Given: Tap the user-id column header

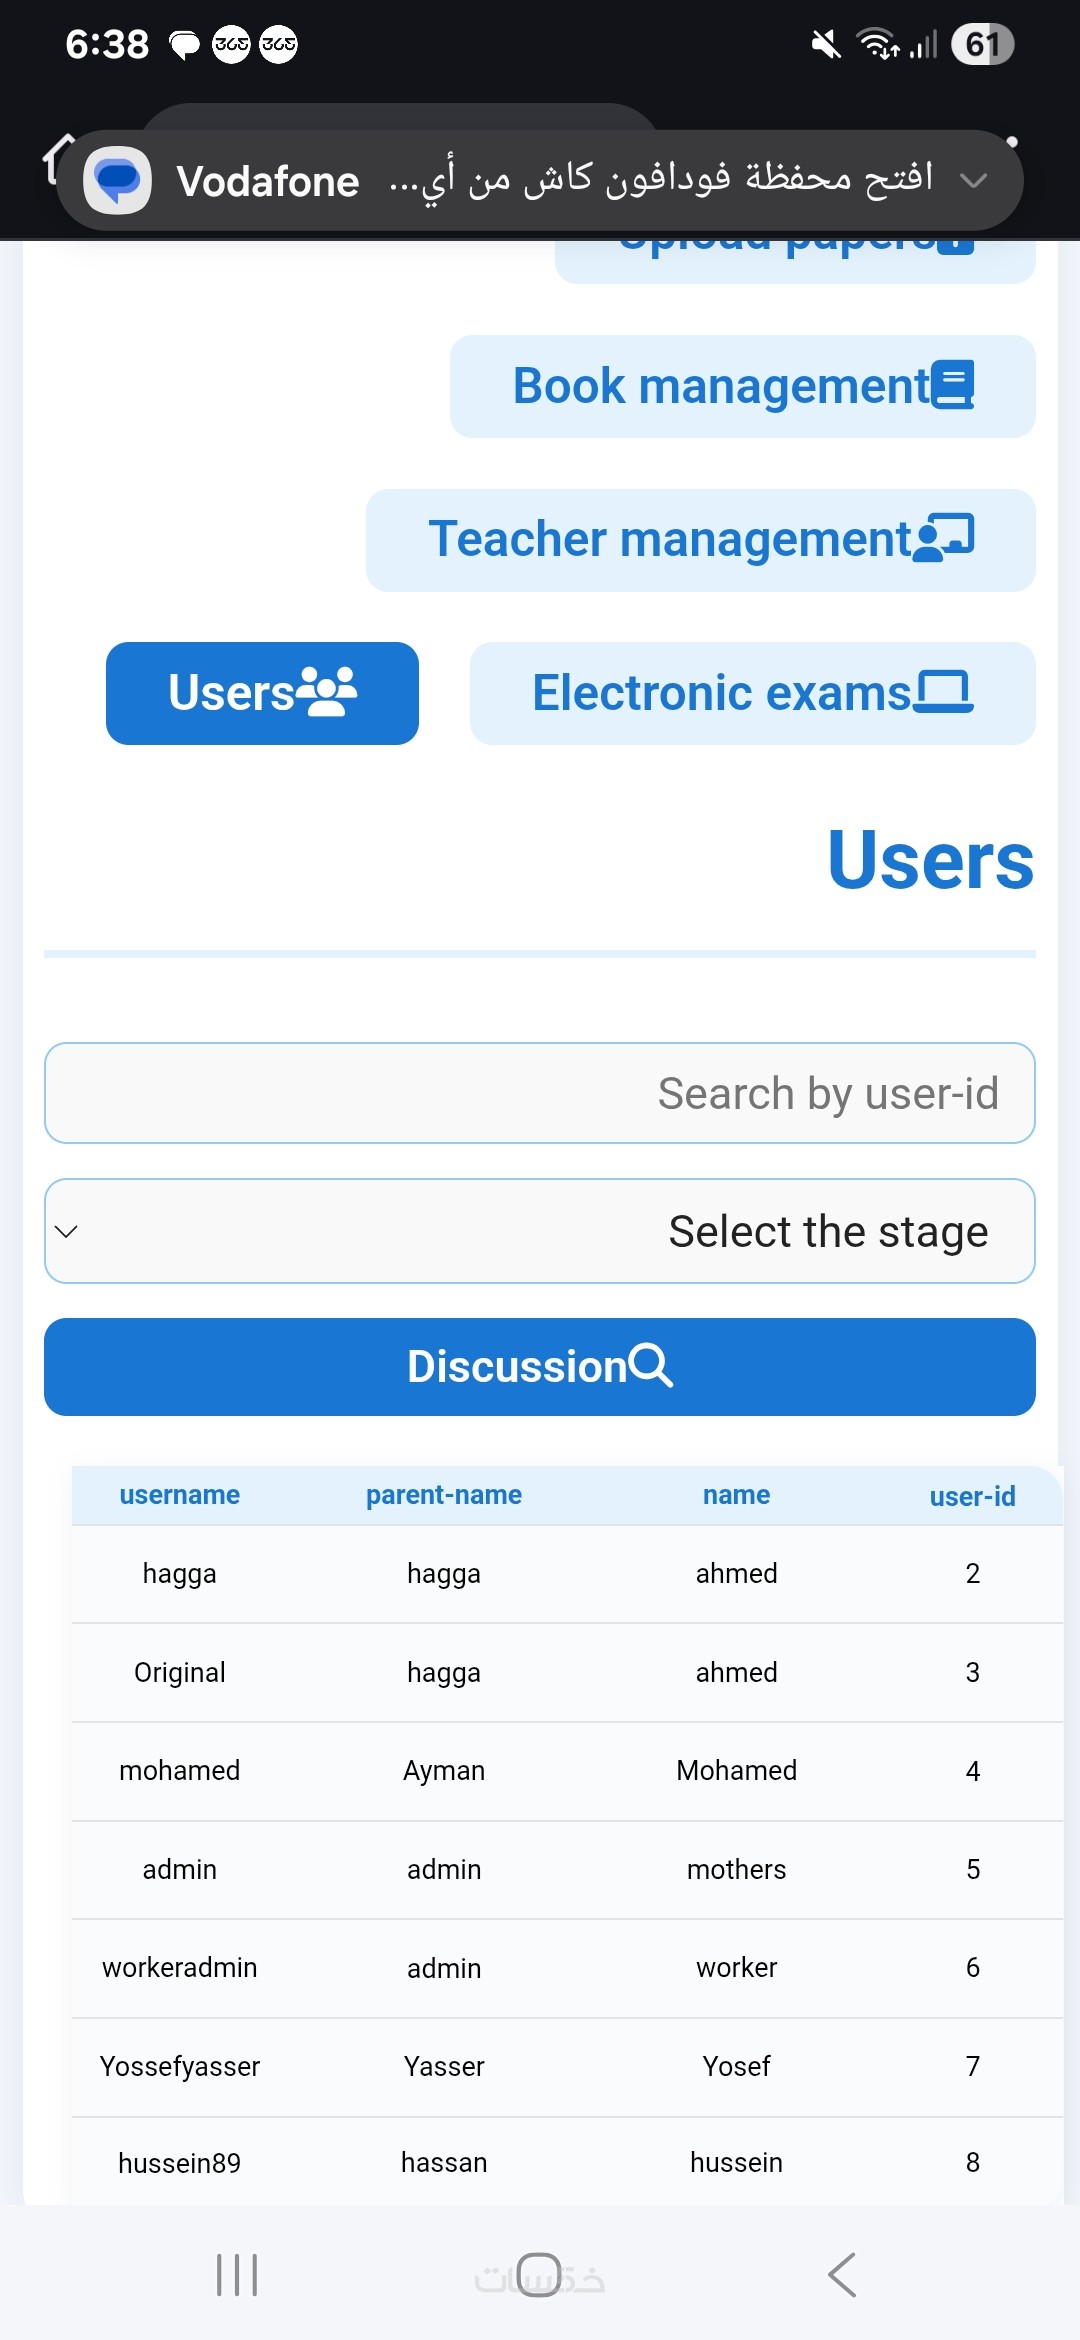Looking at the screenshot, I should click(972, 1496).
